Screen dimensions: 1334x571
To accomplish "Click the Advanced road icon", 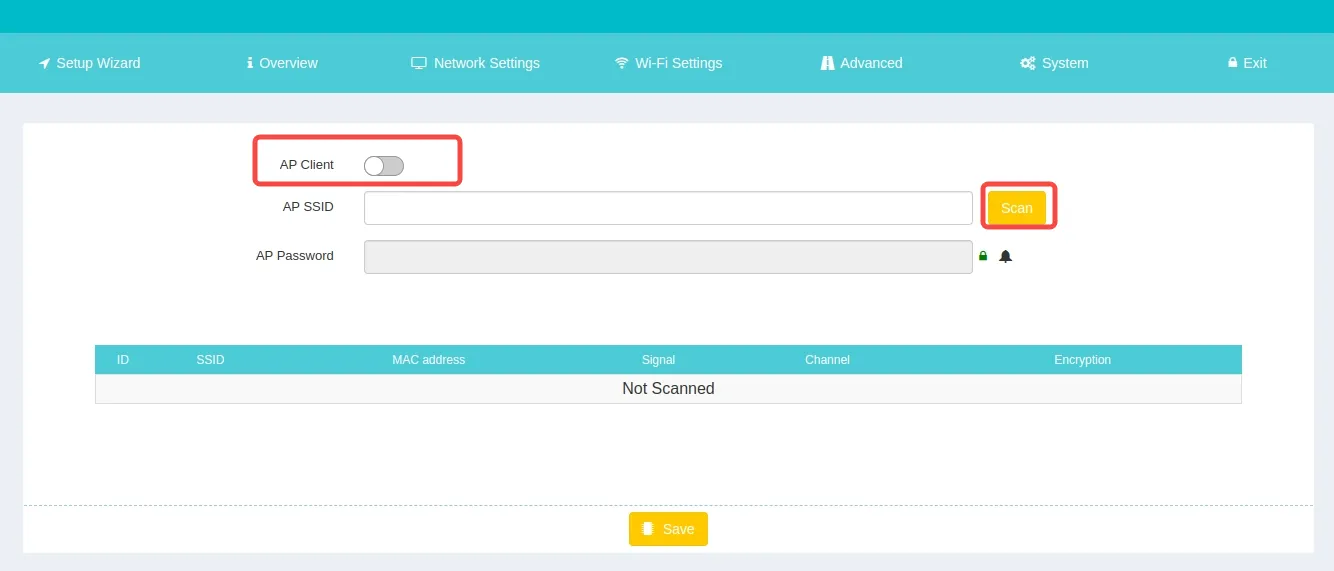I will pos(827,63).
